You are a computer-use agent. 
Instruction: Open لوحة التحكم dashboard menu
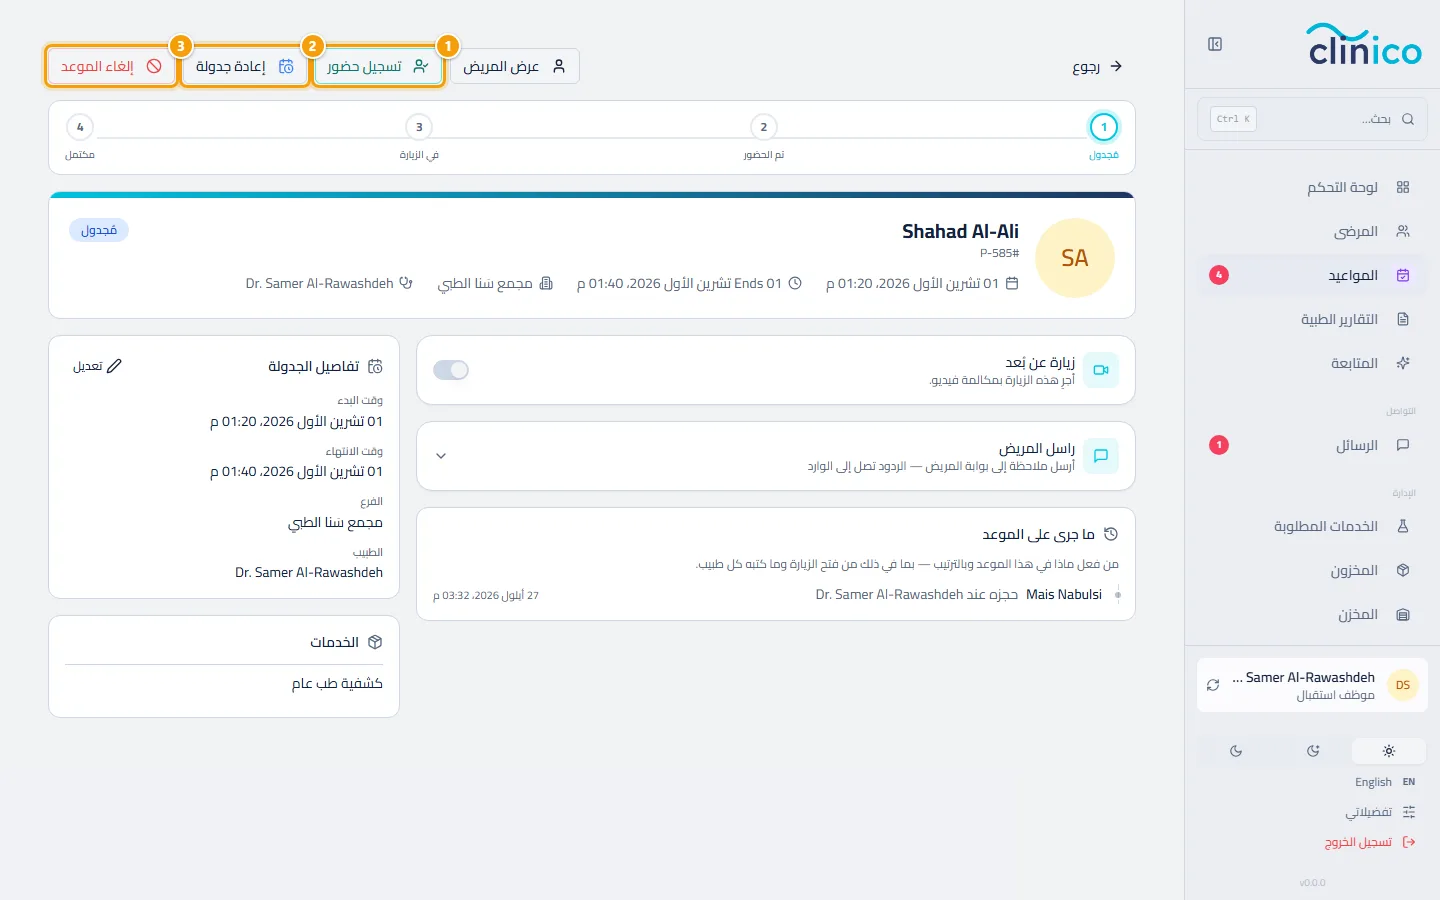tap(1312, 187)
